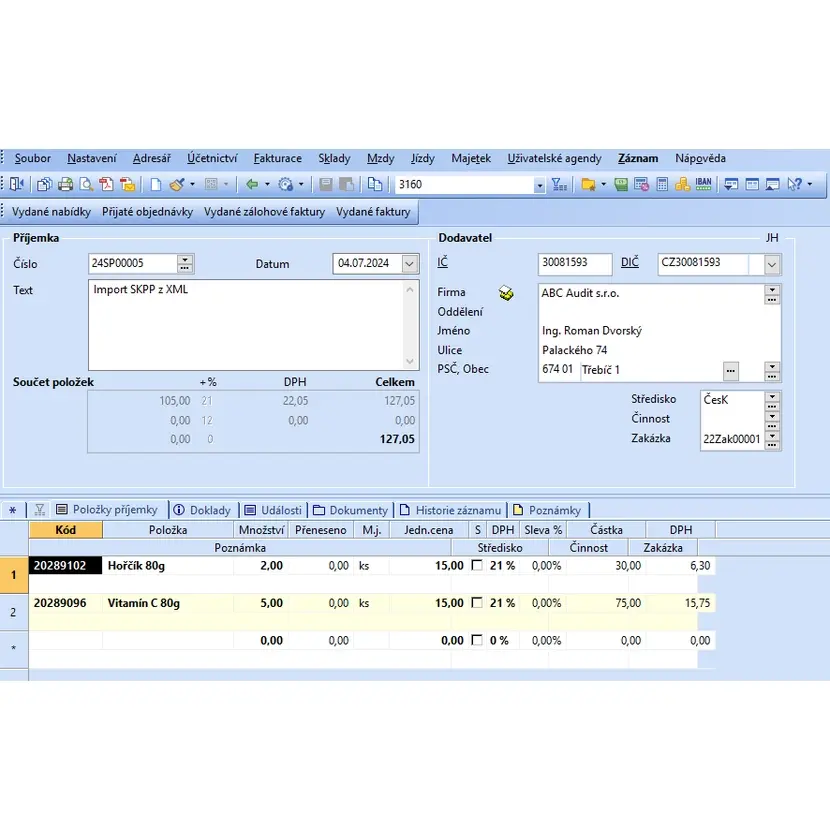The width and height of the screenshot is (830, 830).
Task: Tick the S checkbox in the empty new row
Action: click(x=477, y=641)
